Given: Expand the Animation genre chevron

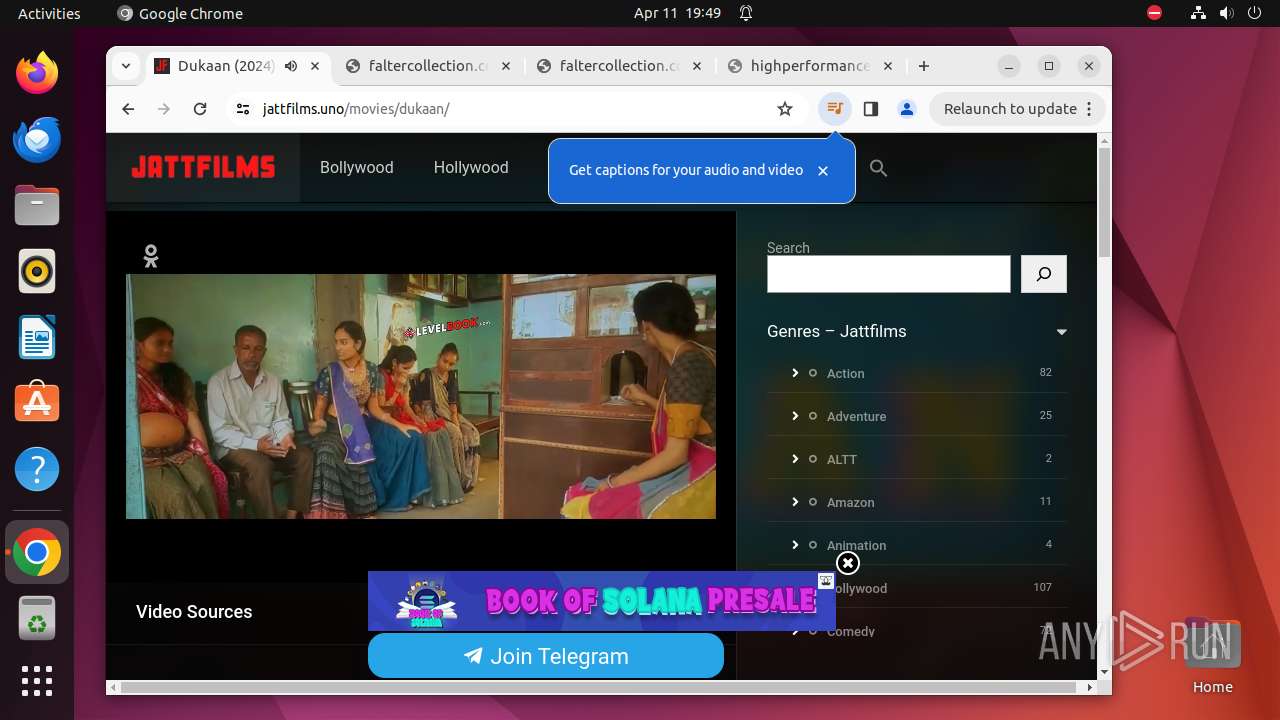Looking at the screenshot, I should point(795,545).
